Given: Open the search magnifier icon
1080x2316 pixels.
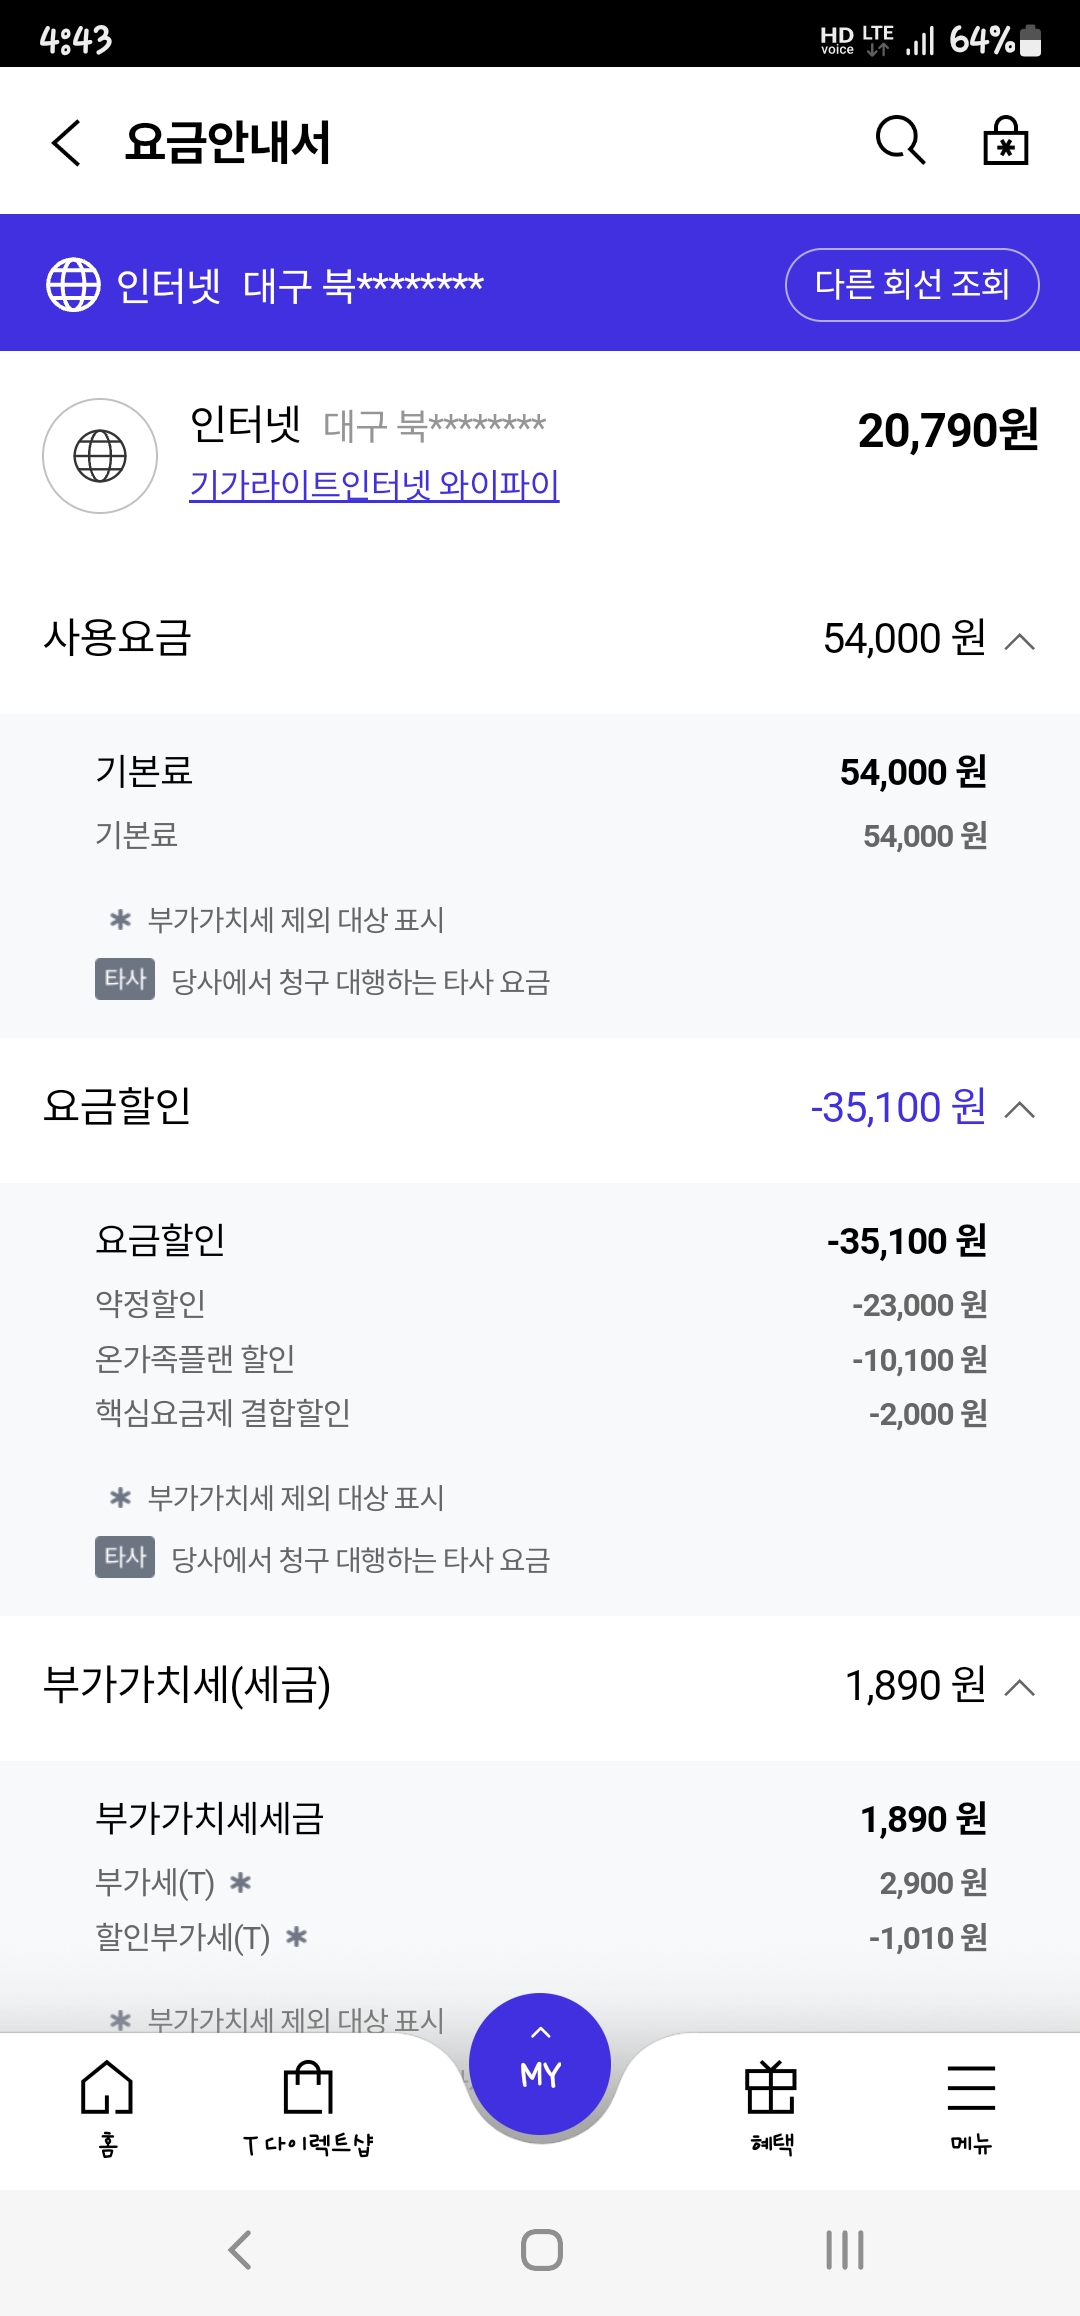Looking at the screenshot, I should (x=900, y=140).
